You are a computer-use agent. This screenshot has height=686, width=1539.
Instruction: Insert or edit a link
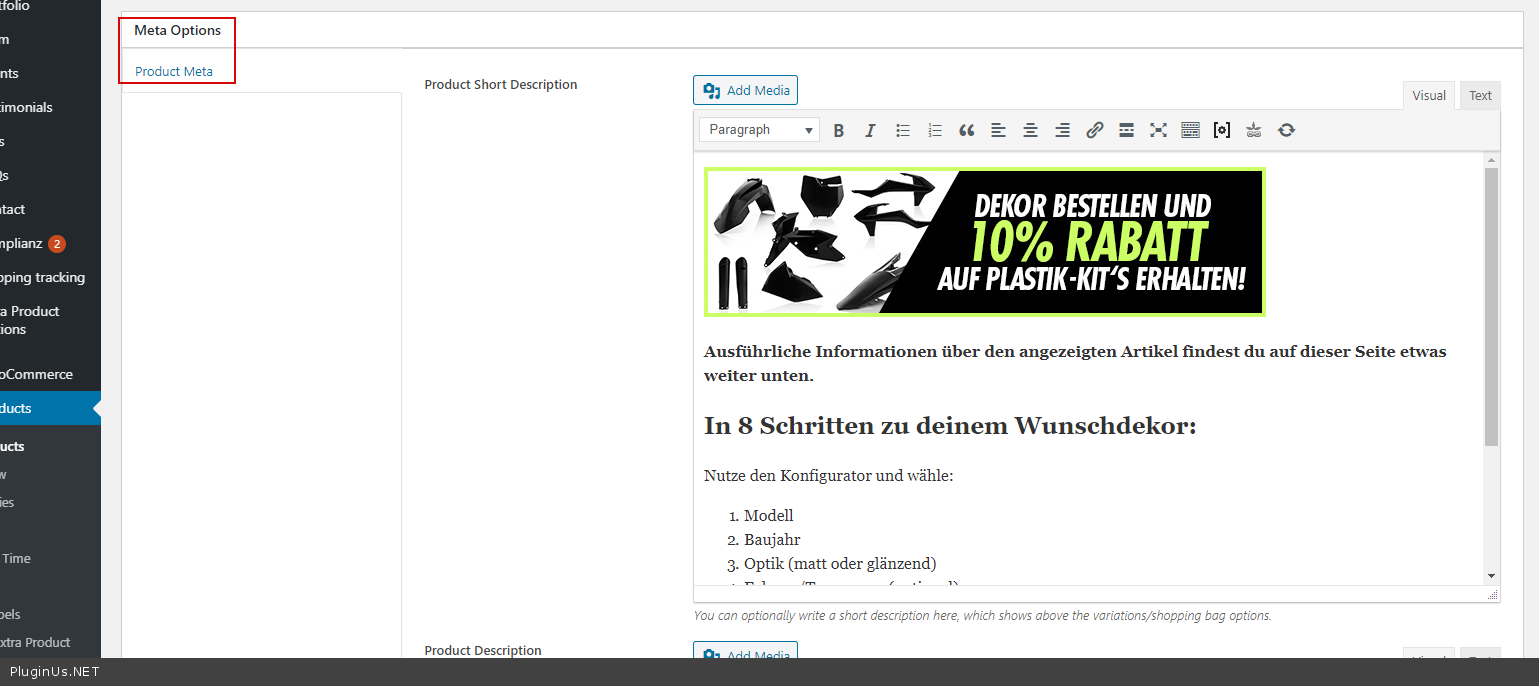coord(1094,130)
